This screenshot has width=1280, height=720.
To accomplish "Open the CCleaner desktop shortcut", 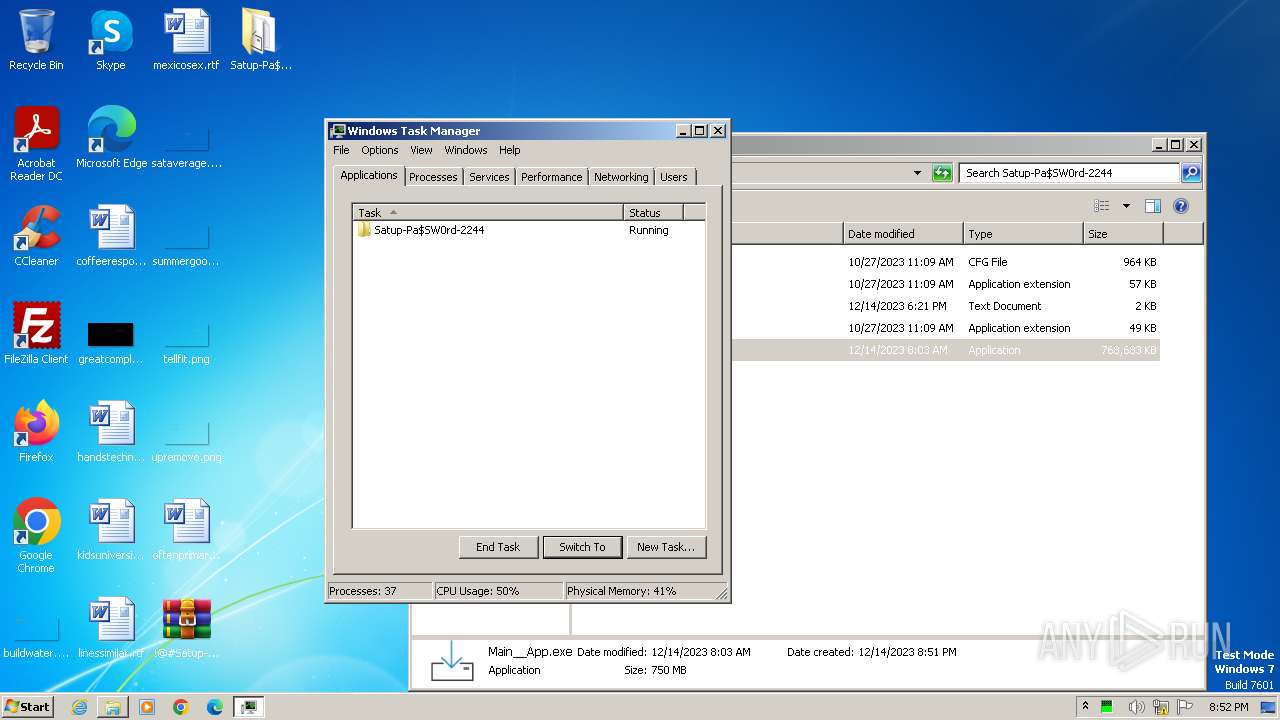I will [x=36, y=236].
